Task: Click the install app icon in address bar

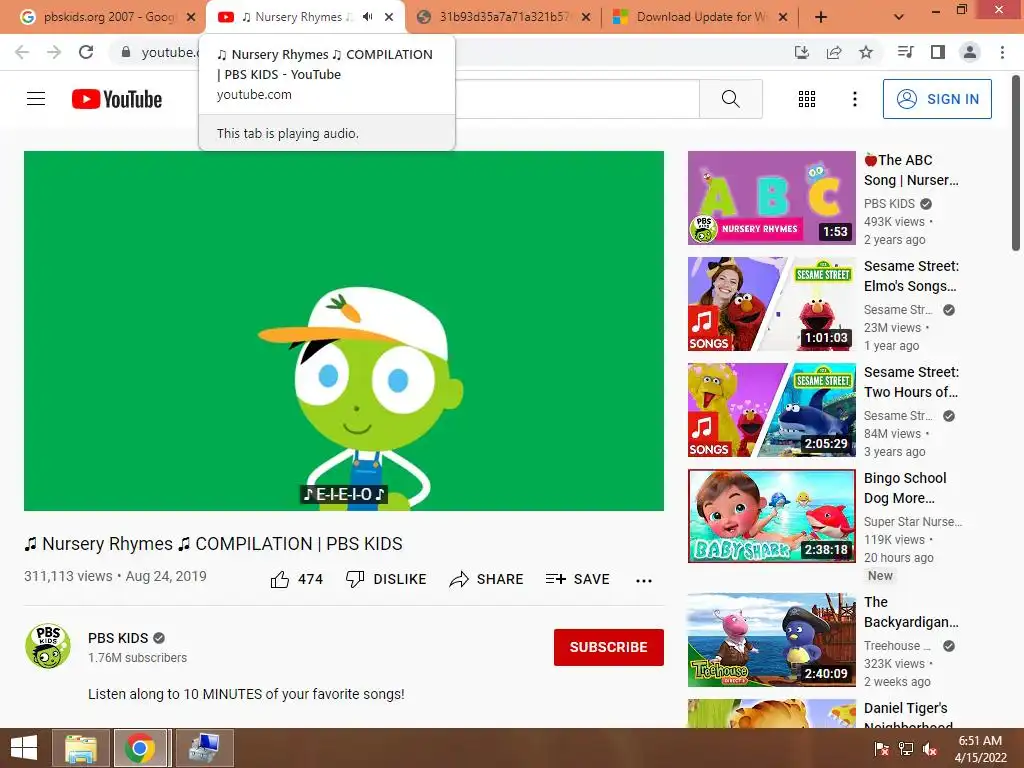Action: coord(802,52)
